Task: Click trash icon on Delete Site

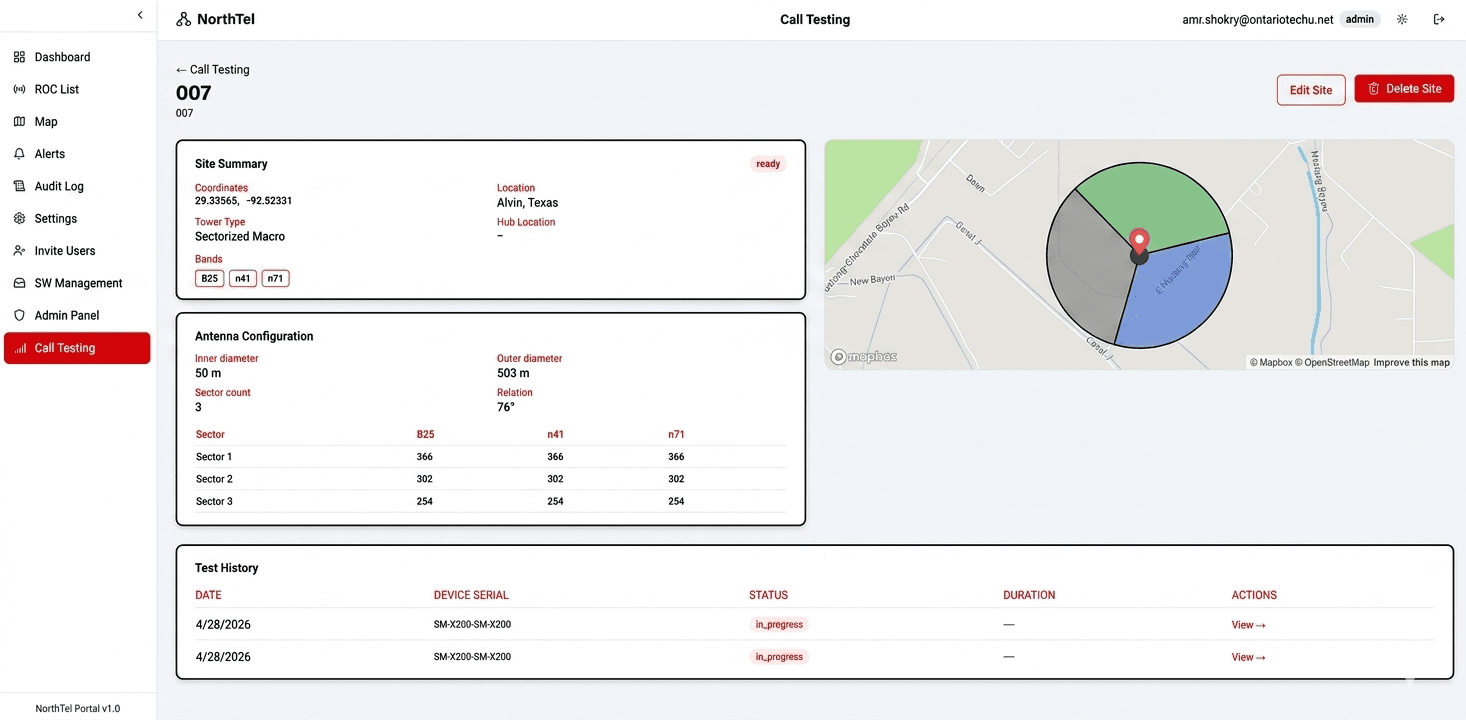Action: pyautogui.click(x=1374, y=88)
